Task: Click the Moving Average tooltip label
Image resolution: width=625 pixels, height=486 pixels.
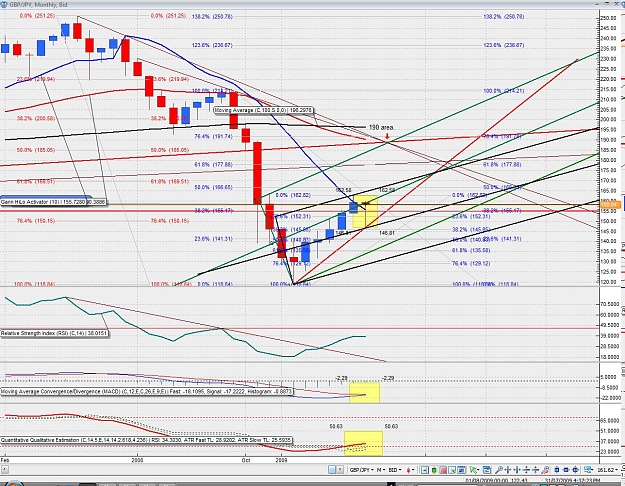Action: (263, 110)
